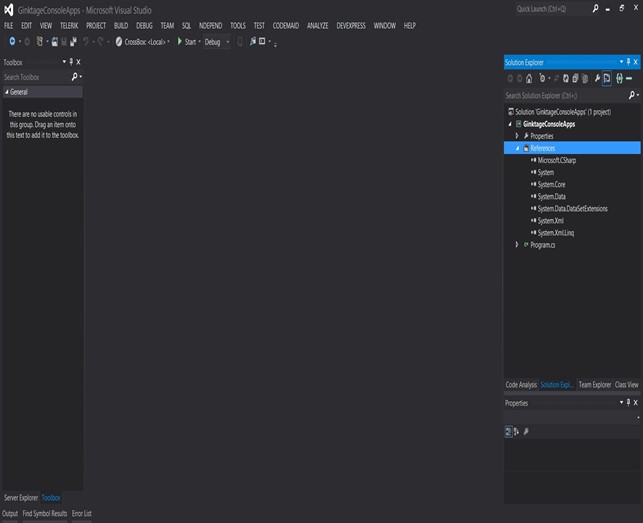Viewport: 643px width, 523px height.
Task: Click the window layout toolbar icon
Action: tap(262, 41)
